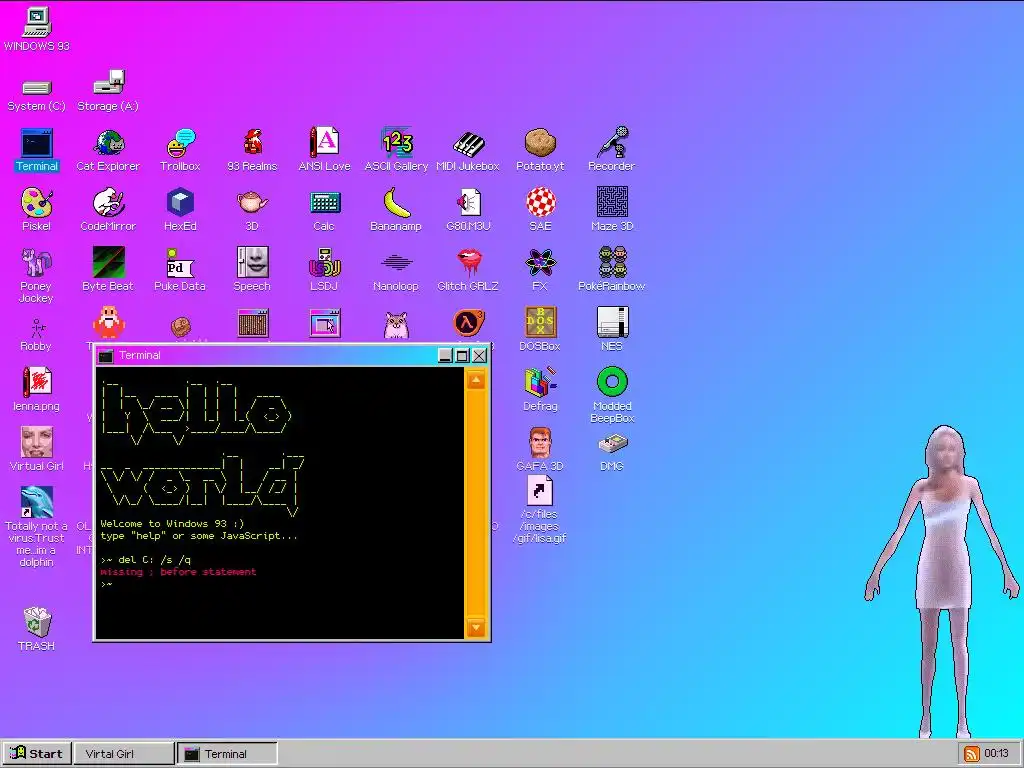This screenshot has width=1024, height=768.
Task: Launch the Recorder microphone icon
Action: 612,150
